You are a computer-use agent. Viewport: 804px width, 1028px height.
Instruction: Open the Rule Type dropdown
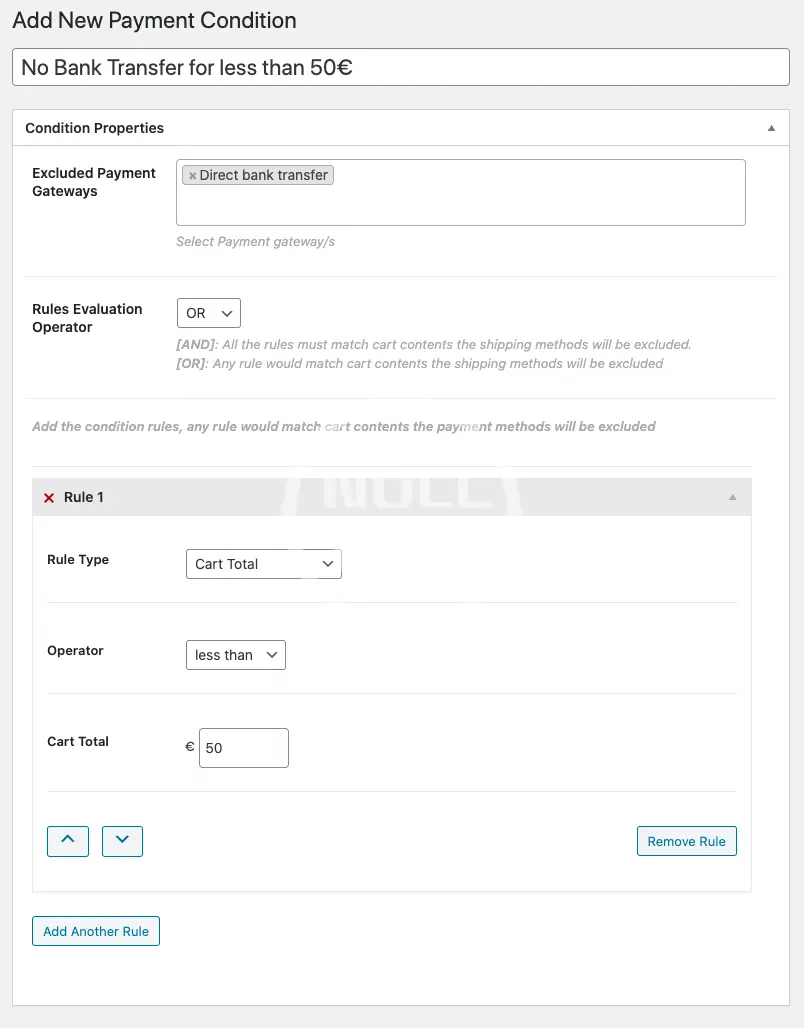pos(264,564)
